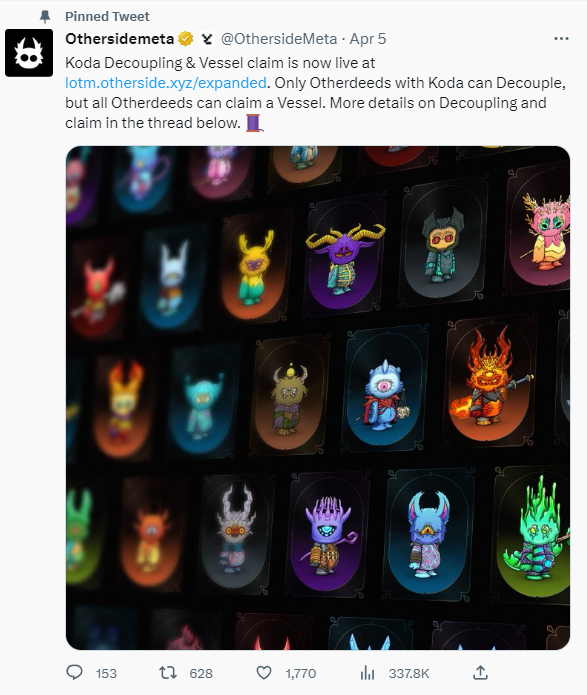
Task: Open the three-dot more options menu
Action: click(561, 39)
